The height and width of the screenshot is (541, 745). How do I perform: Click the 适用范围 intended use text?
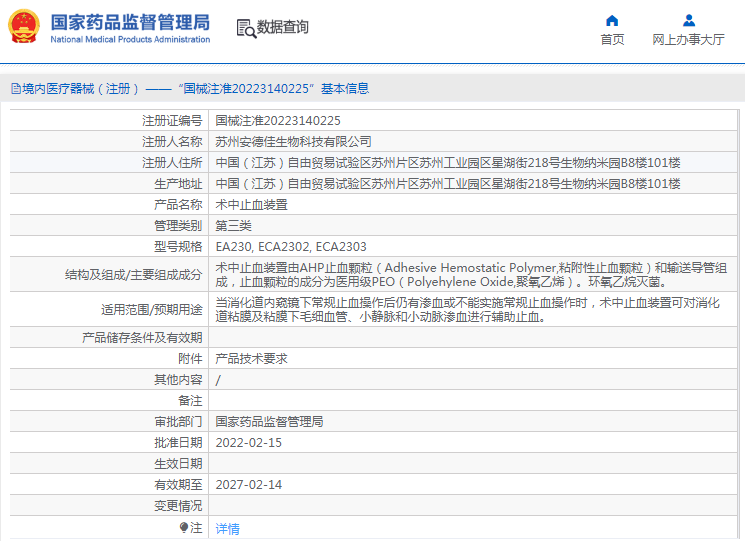click(x=468, y=309)
